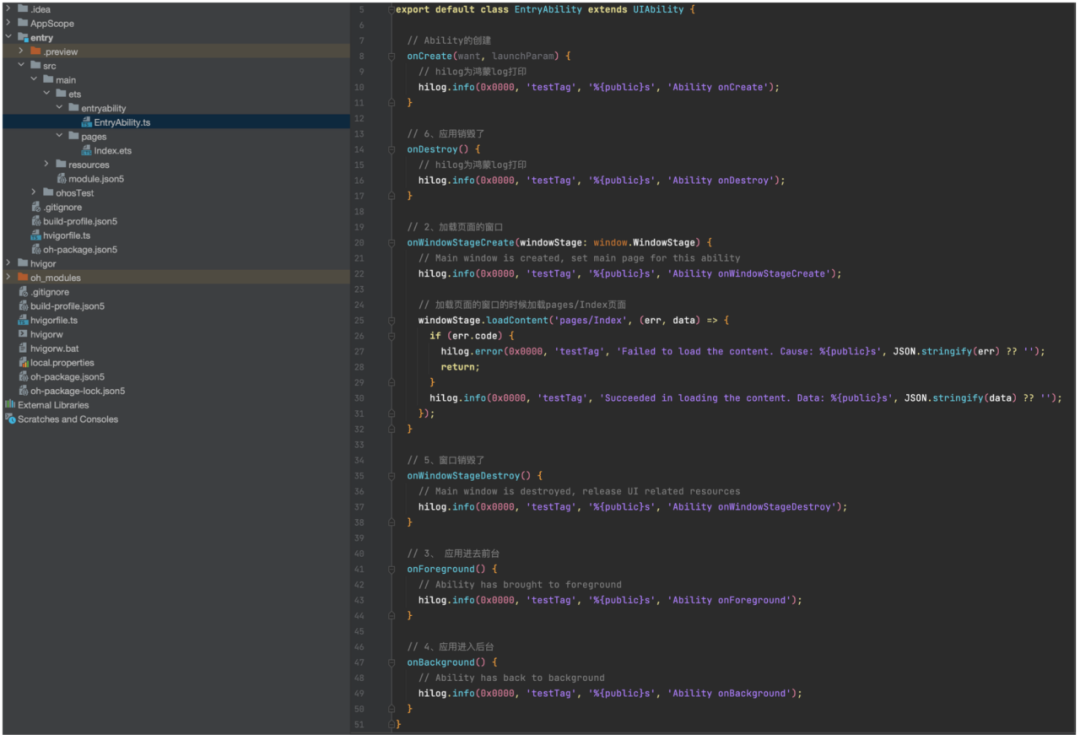
Task: Click the onDestroy method name
Action: pos(432,149)
